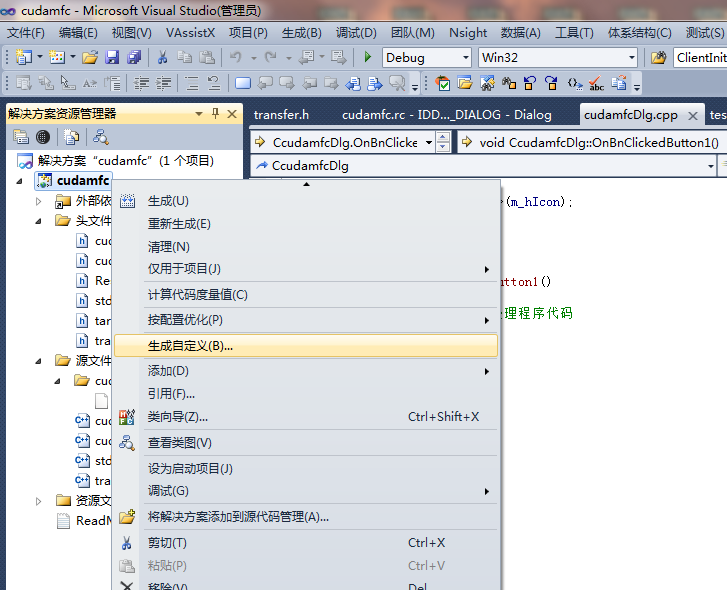Screen dimensions: 727x590
Task: Click the spell check abc icon
Action: coord(596,84)
